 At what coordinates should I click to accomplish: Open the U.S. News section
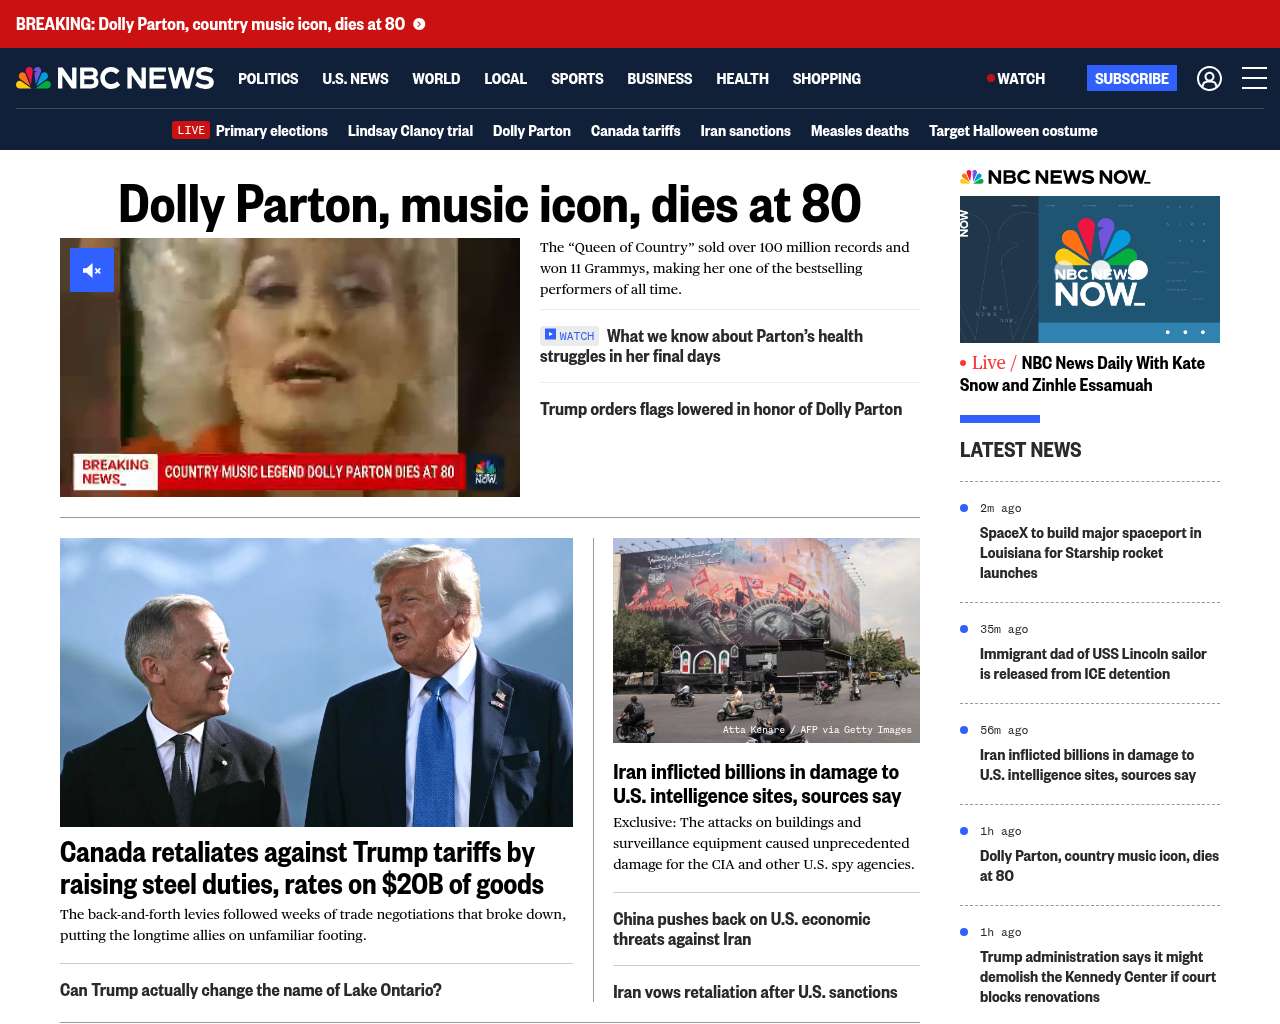355,78
